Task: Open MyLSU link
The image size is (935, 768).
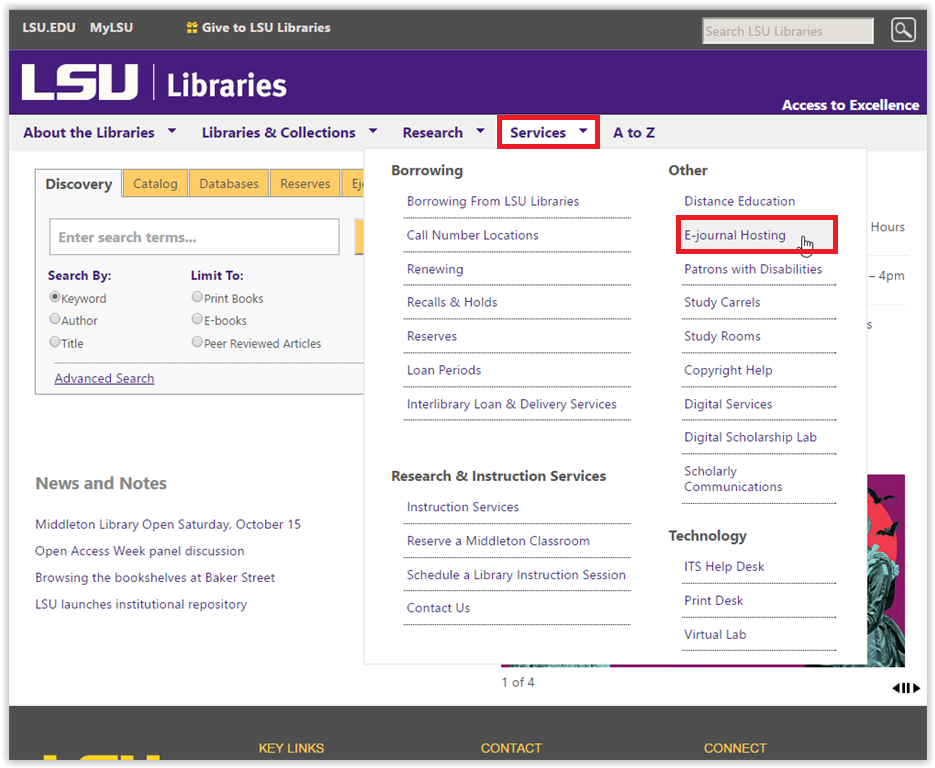Action: pyautogui.click(x=112, y=27)
